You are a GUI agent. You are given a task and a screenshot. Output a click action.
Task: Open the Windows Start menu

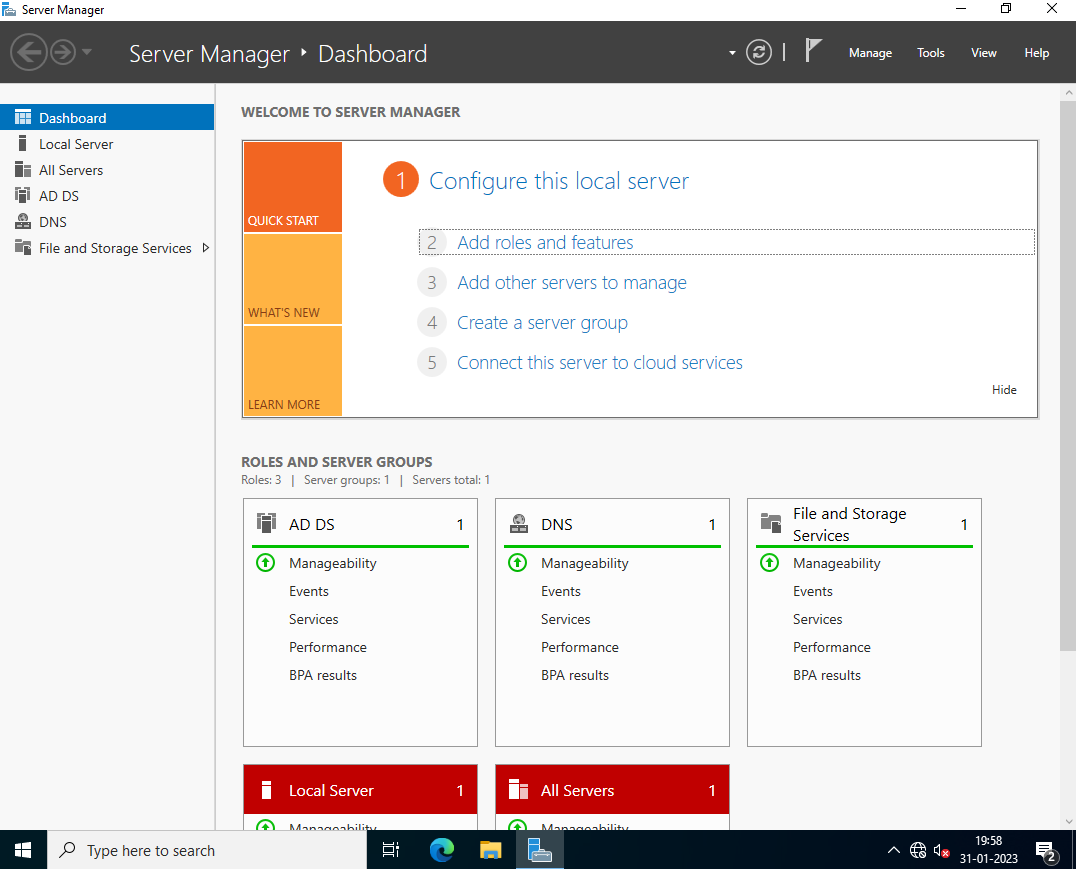[23, 850]
